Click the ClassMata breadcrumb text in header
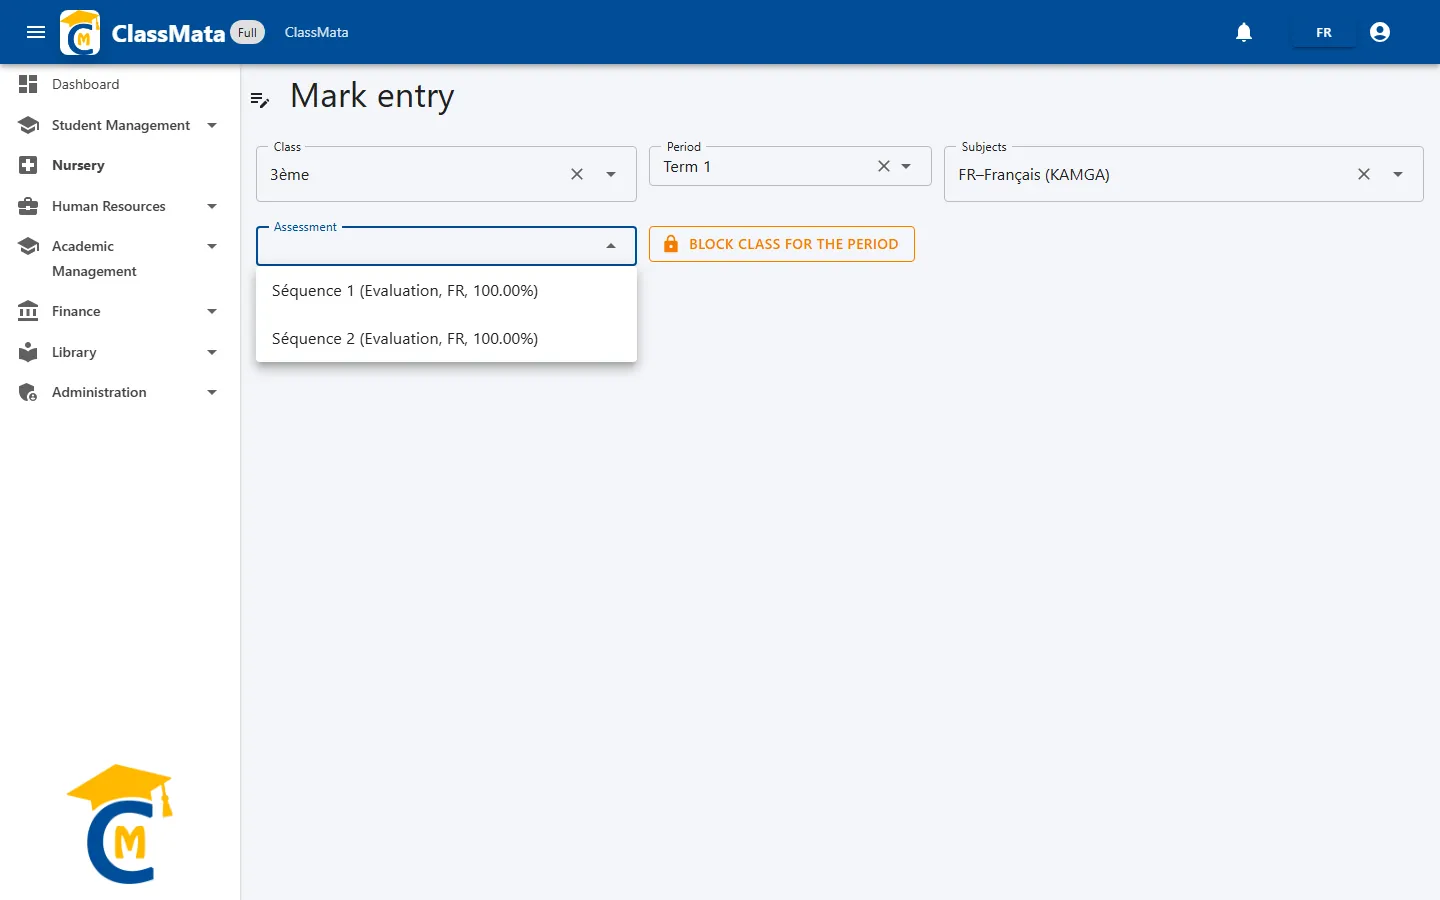Viewport: 1440px width, 900px height. pyautogui.click(x=317, y=32)
